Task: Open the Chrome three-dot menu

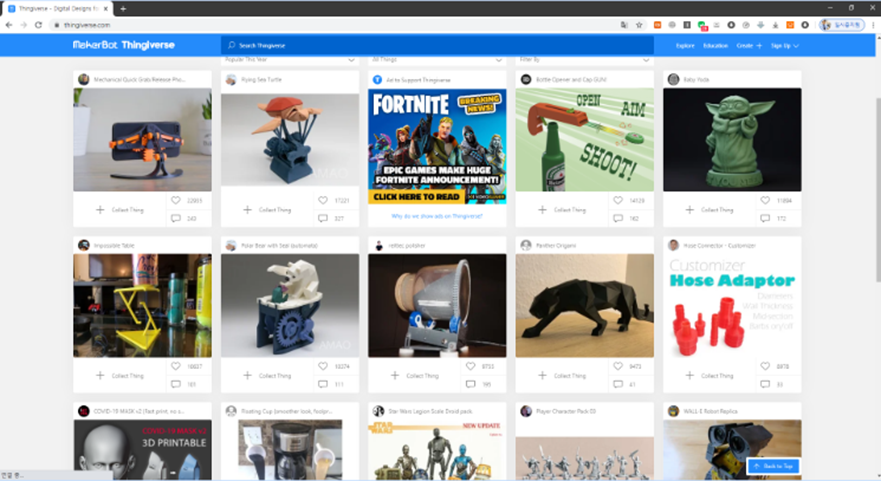Action: pyautogui.click(x=873, y=25)
